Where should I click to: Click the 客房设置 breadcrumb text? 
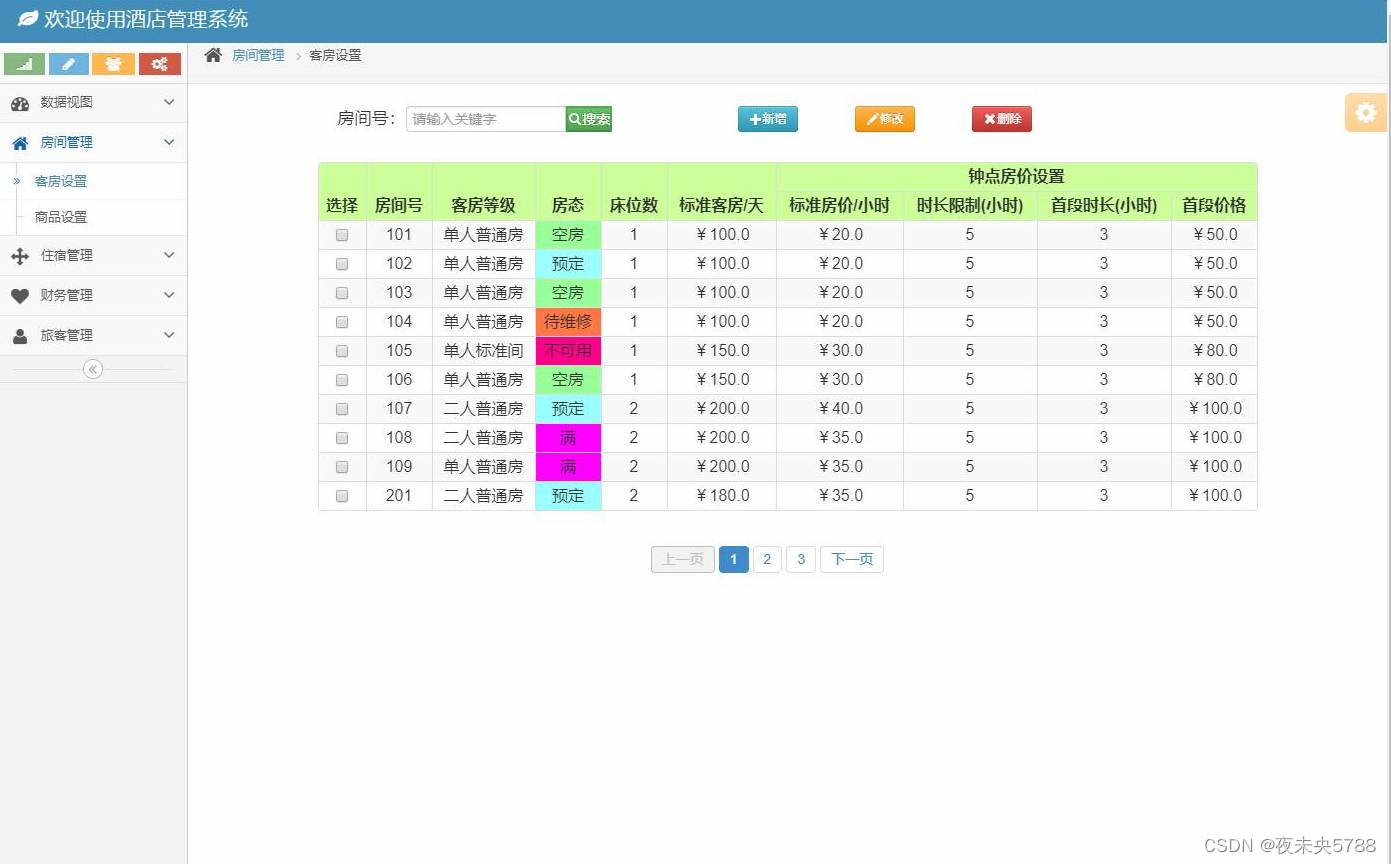pos(335,55)
